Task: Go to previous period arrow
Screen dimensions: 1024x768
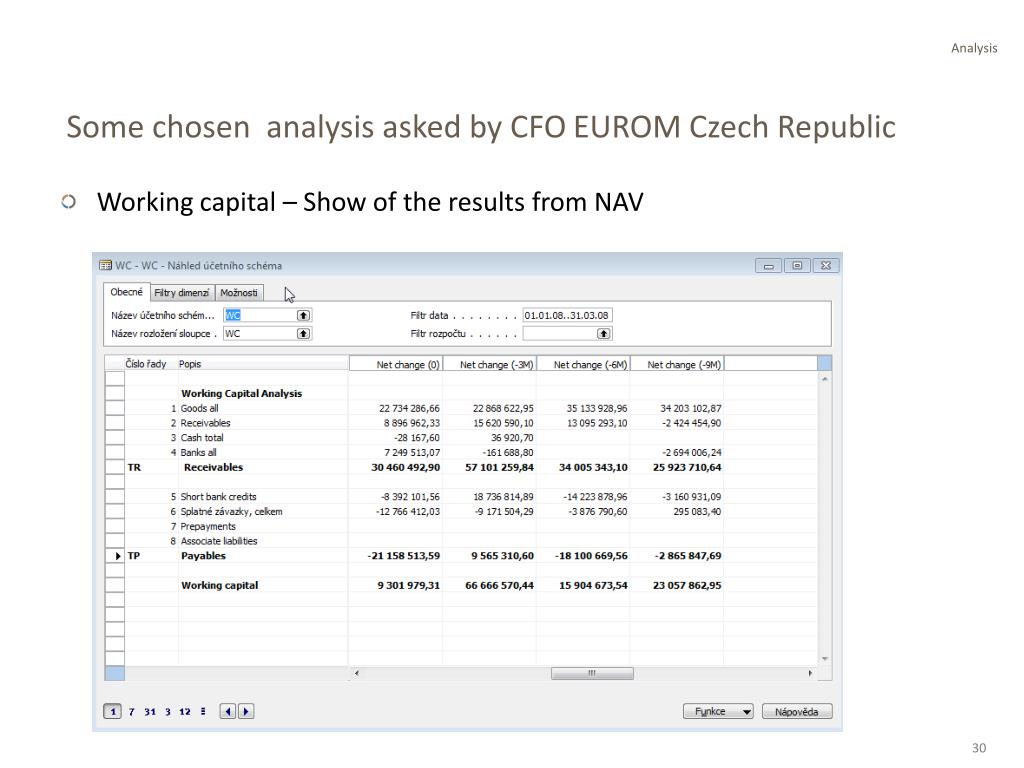Action: (x=228, y=711)
